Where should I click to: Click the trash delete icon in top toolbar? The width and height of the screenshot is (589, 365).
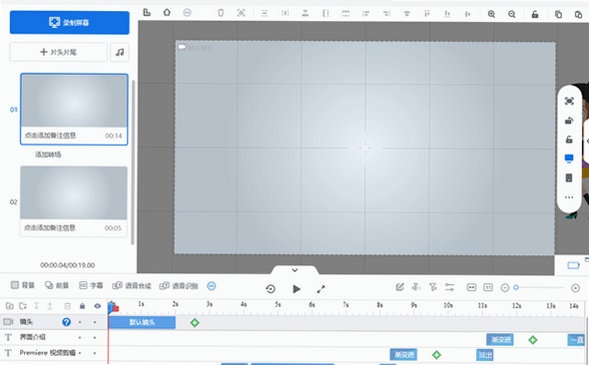(220, 13)
